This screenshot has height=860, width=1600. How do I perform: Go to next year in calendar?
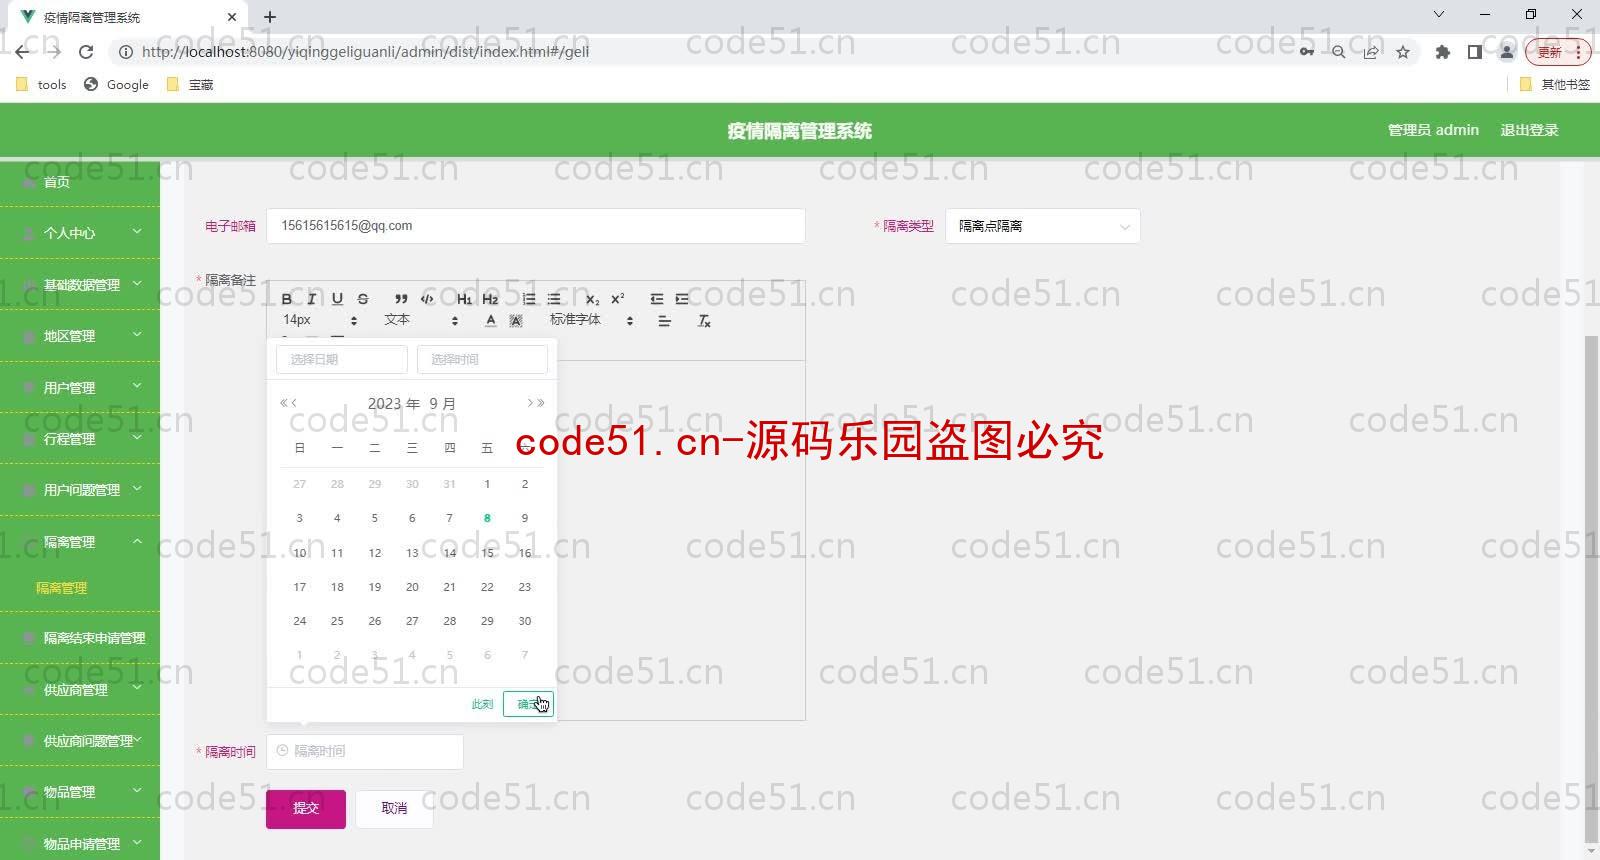tap(541, 403)
